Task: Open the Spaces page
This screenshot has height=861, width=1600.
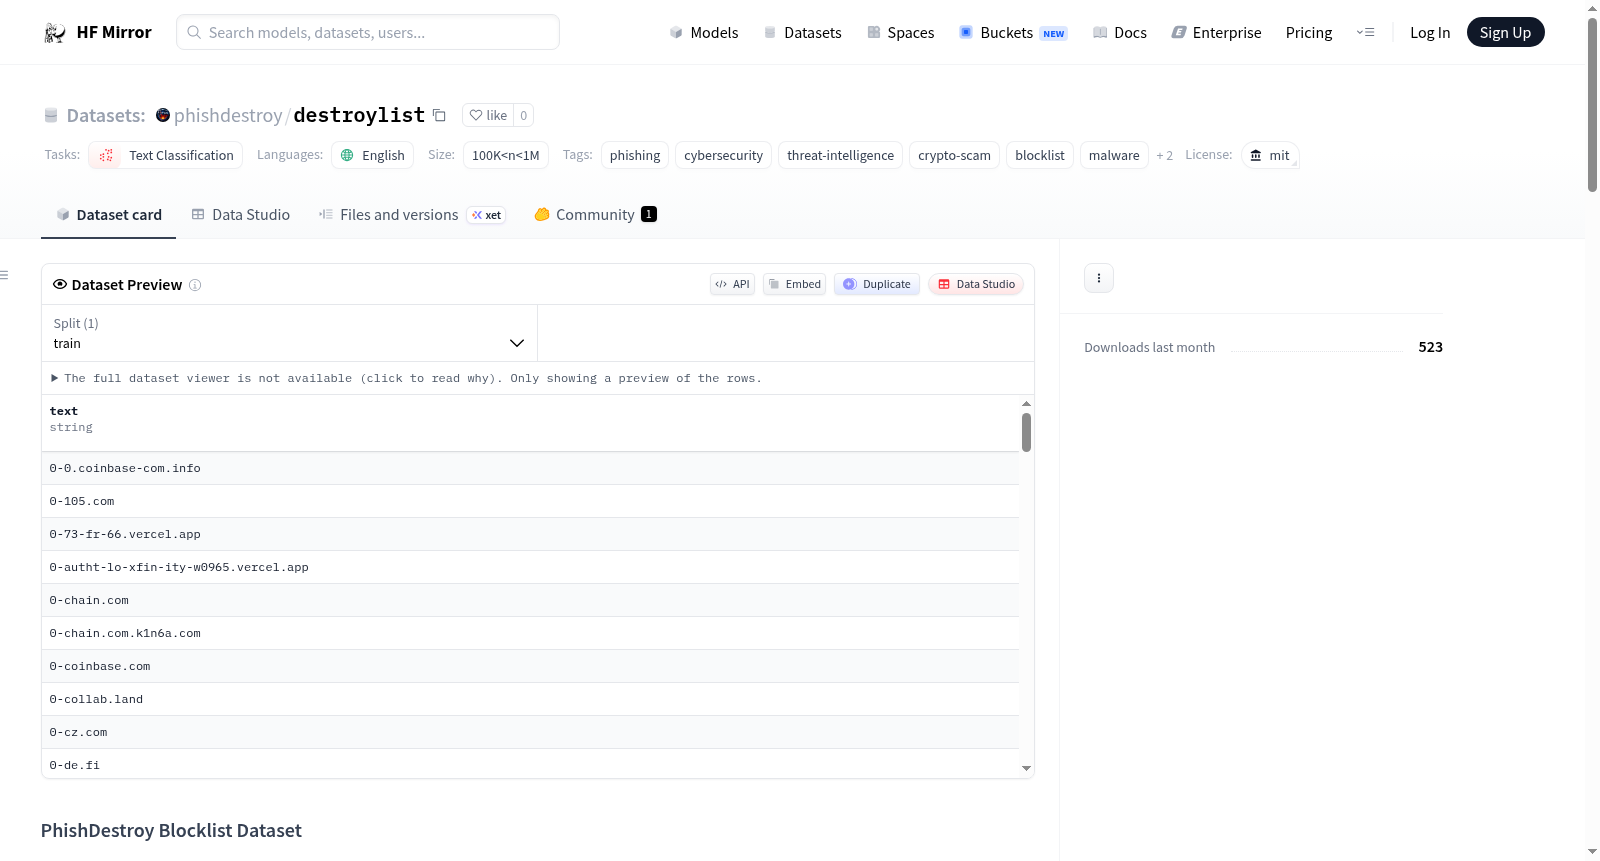Action: coord(901,33)
